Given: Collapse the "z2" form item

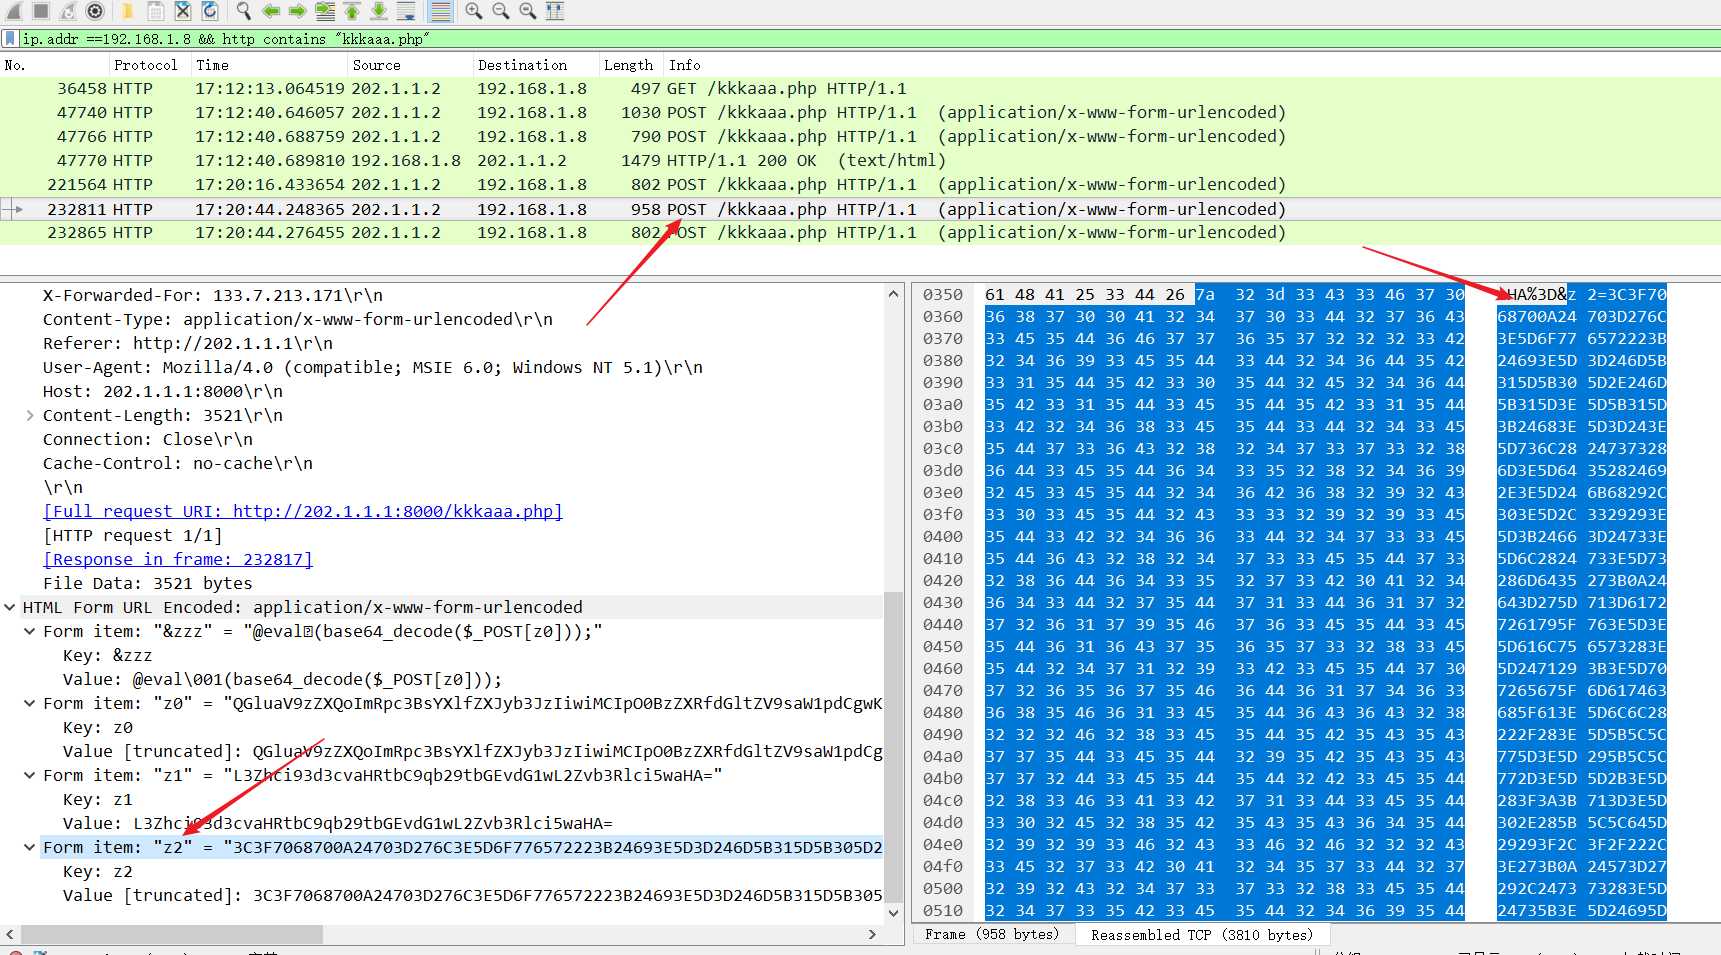Looking at the screenshot, I should pyautogui.click(x=30, y=847).
